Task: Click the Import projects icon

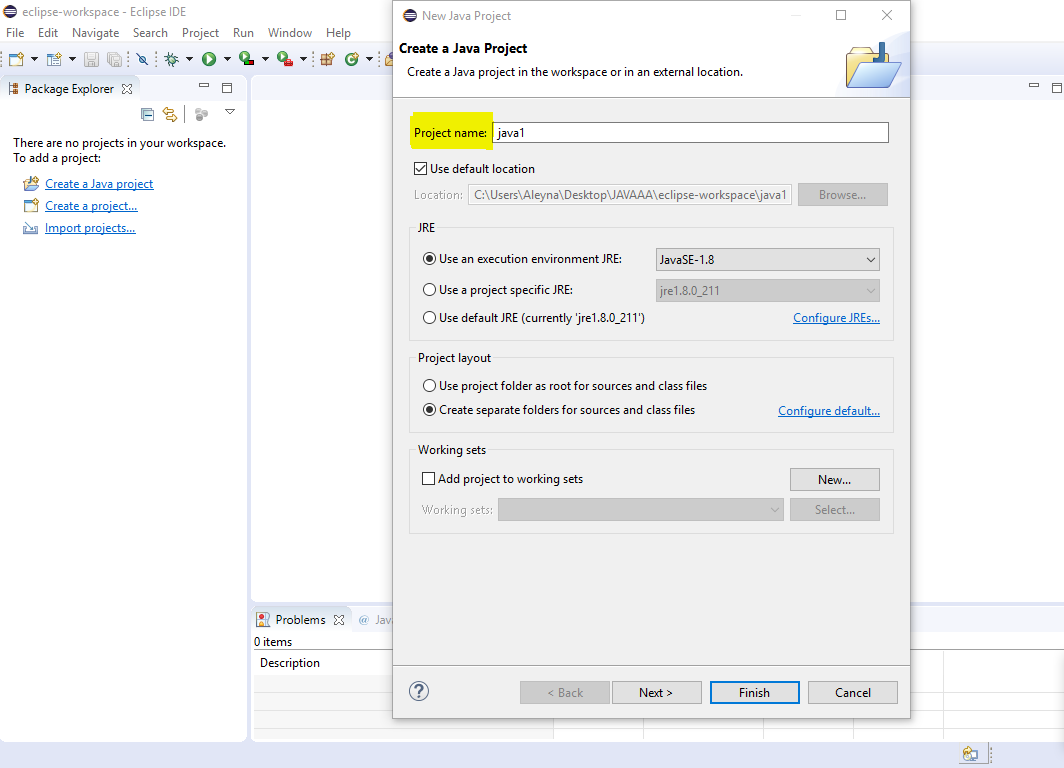Action: [x=31, y=228]
